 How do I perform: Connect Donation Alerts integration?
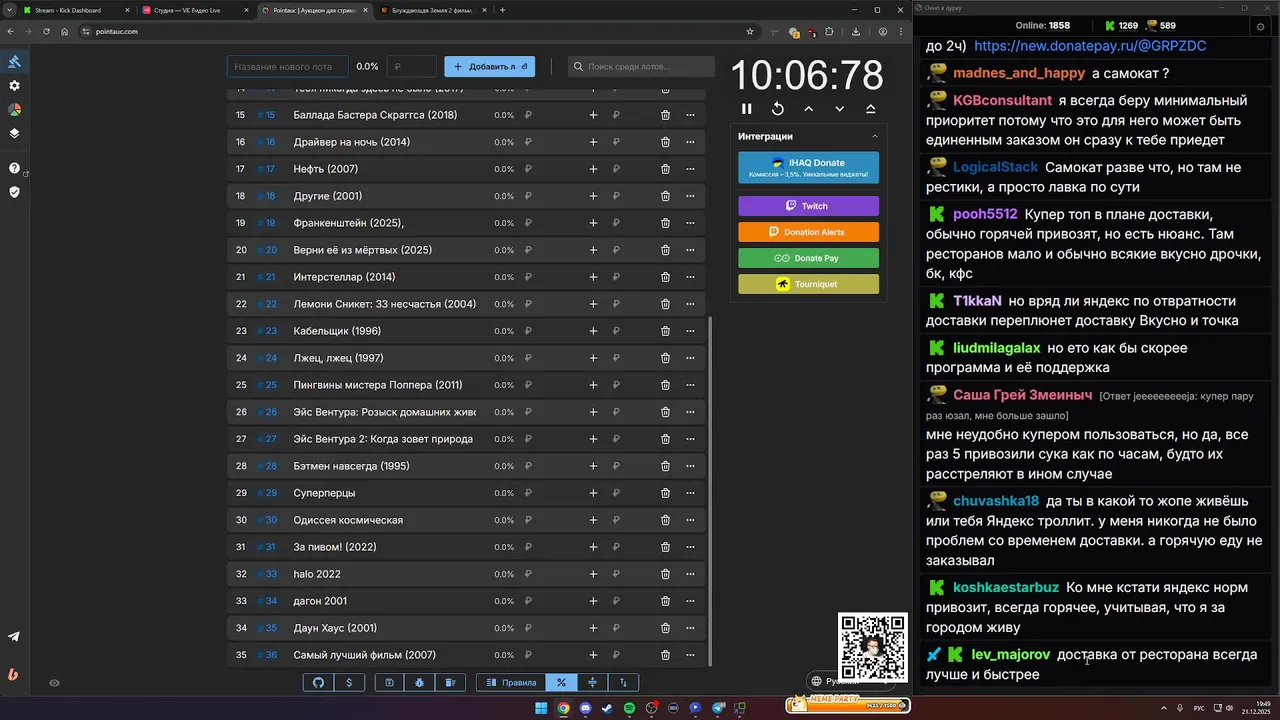coord(808,232)
